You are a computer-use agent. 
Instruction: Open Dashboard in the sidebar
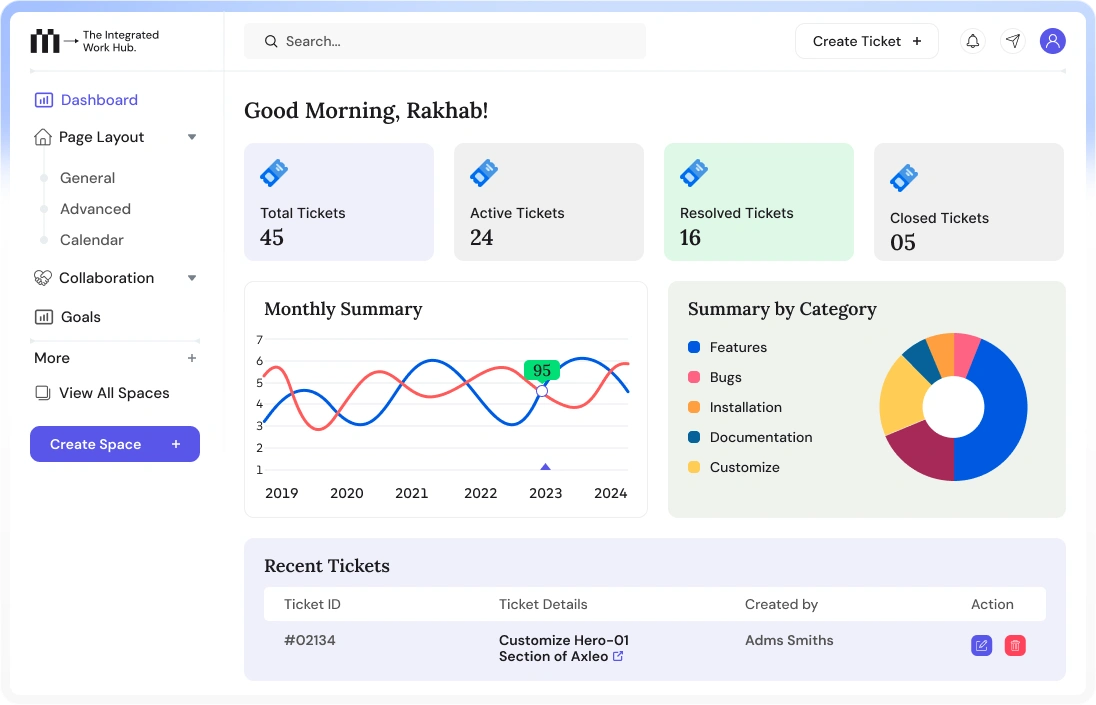[x=98, y=100]
